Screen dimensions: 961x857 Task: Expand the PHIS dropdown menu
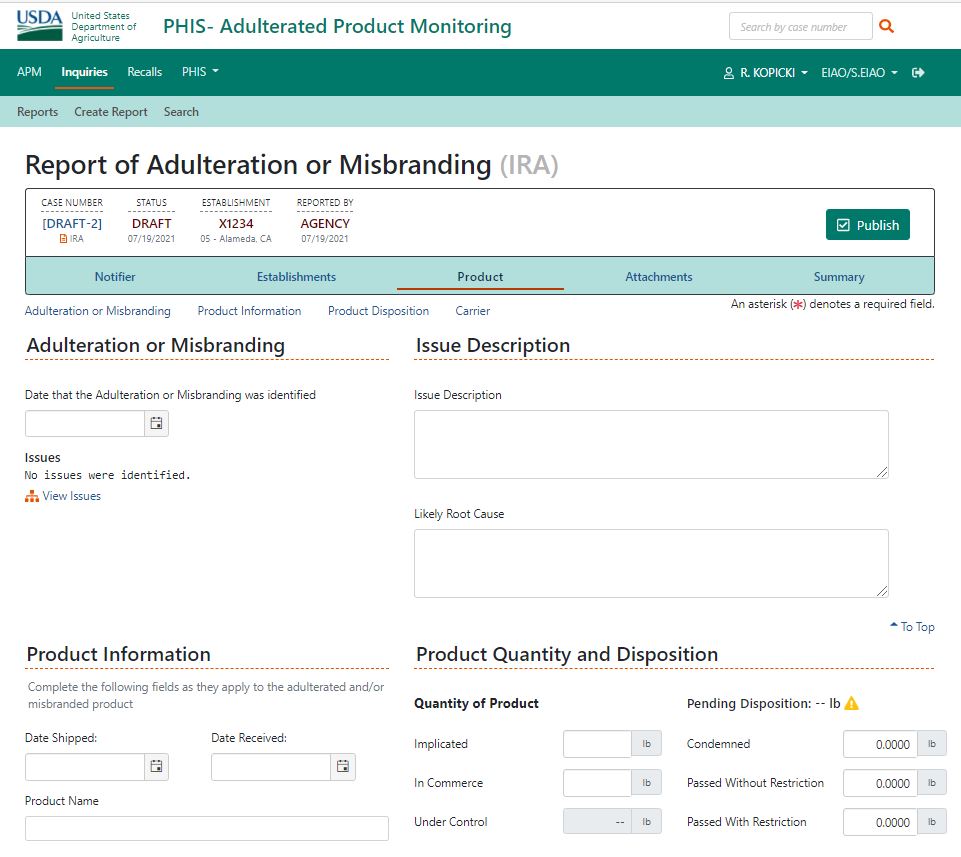(200, 72)
